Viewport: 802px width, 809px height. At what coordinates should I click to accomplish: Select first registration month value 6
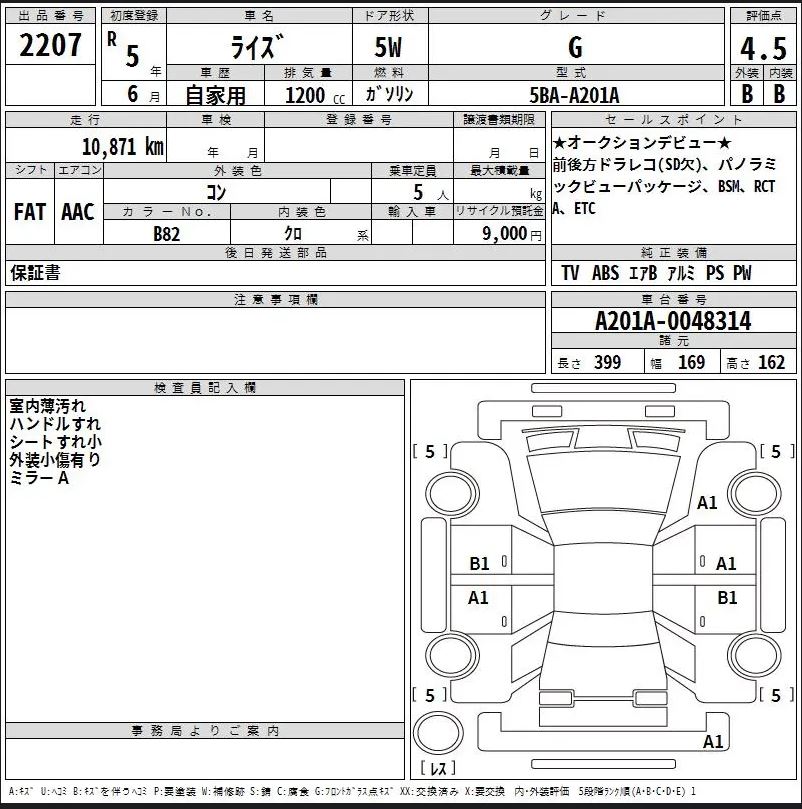click(133, 94)
